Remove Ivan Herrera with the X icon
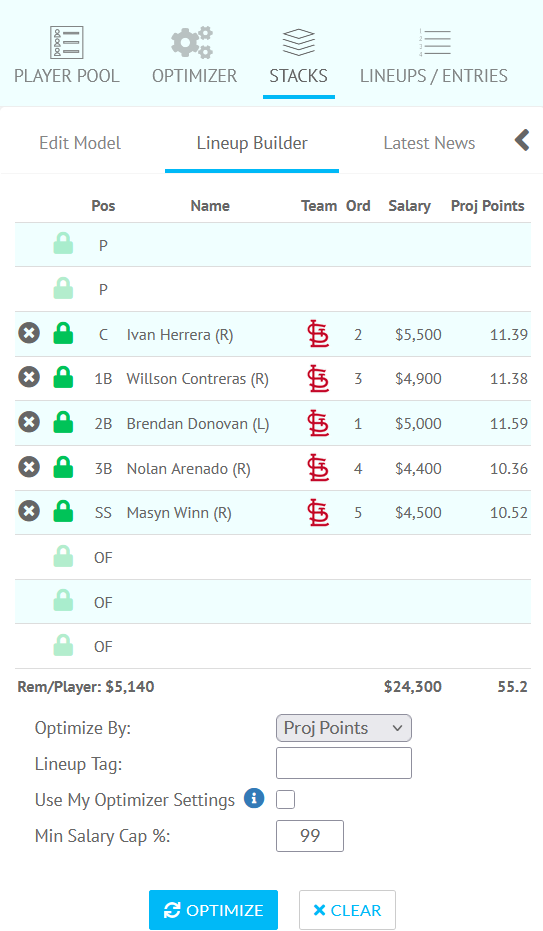This screenshot has width=543, height=931. tap(29, 333)
